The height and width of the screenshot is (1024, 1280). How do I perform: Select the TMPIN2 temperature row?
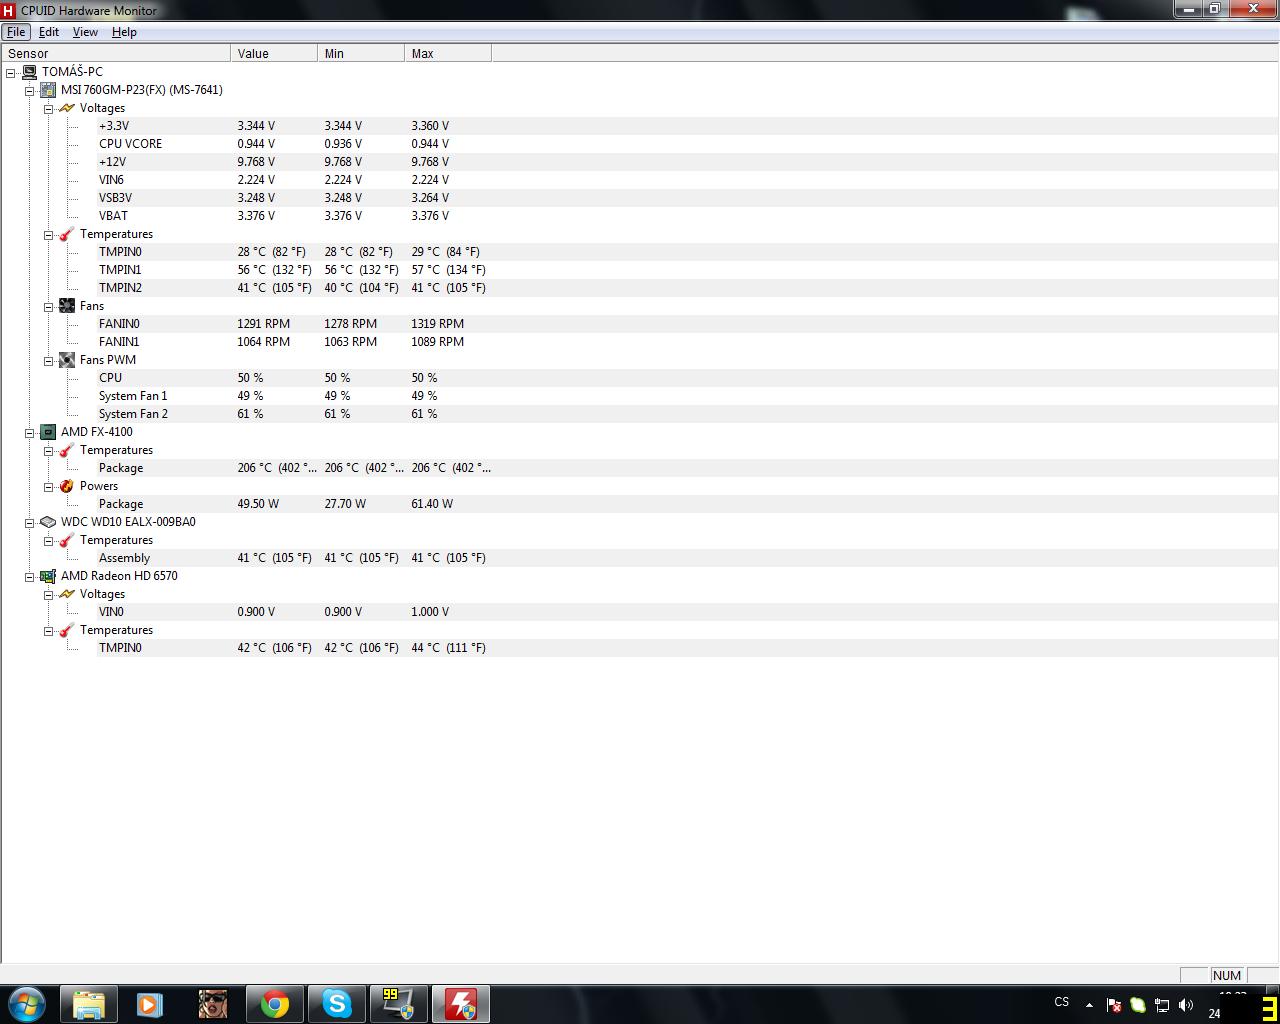pos(640,288)
